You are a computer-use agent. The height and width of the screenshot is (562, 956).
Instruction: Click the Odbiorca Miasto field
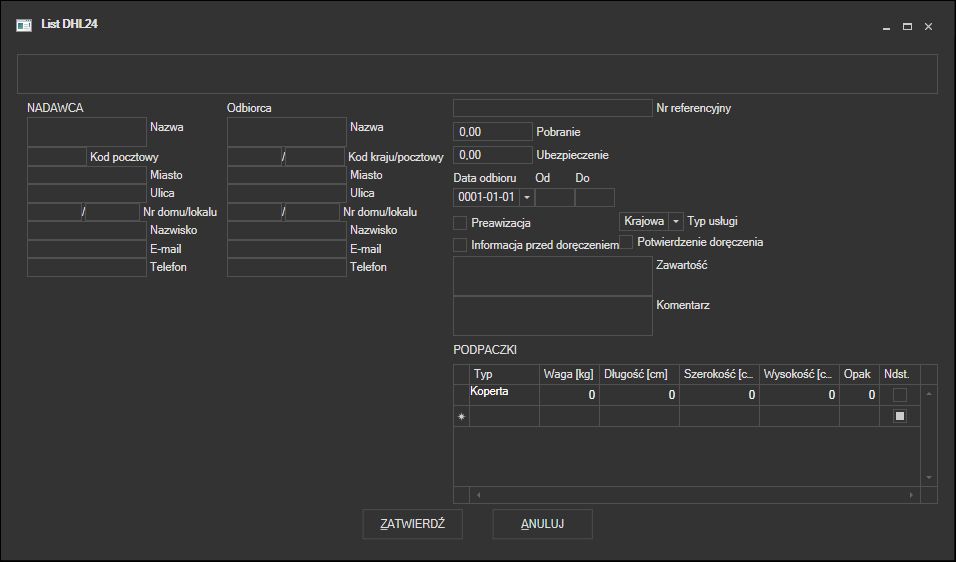pos(287,175)
